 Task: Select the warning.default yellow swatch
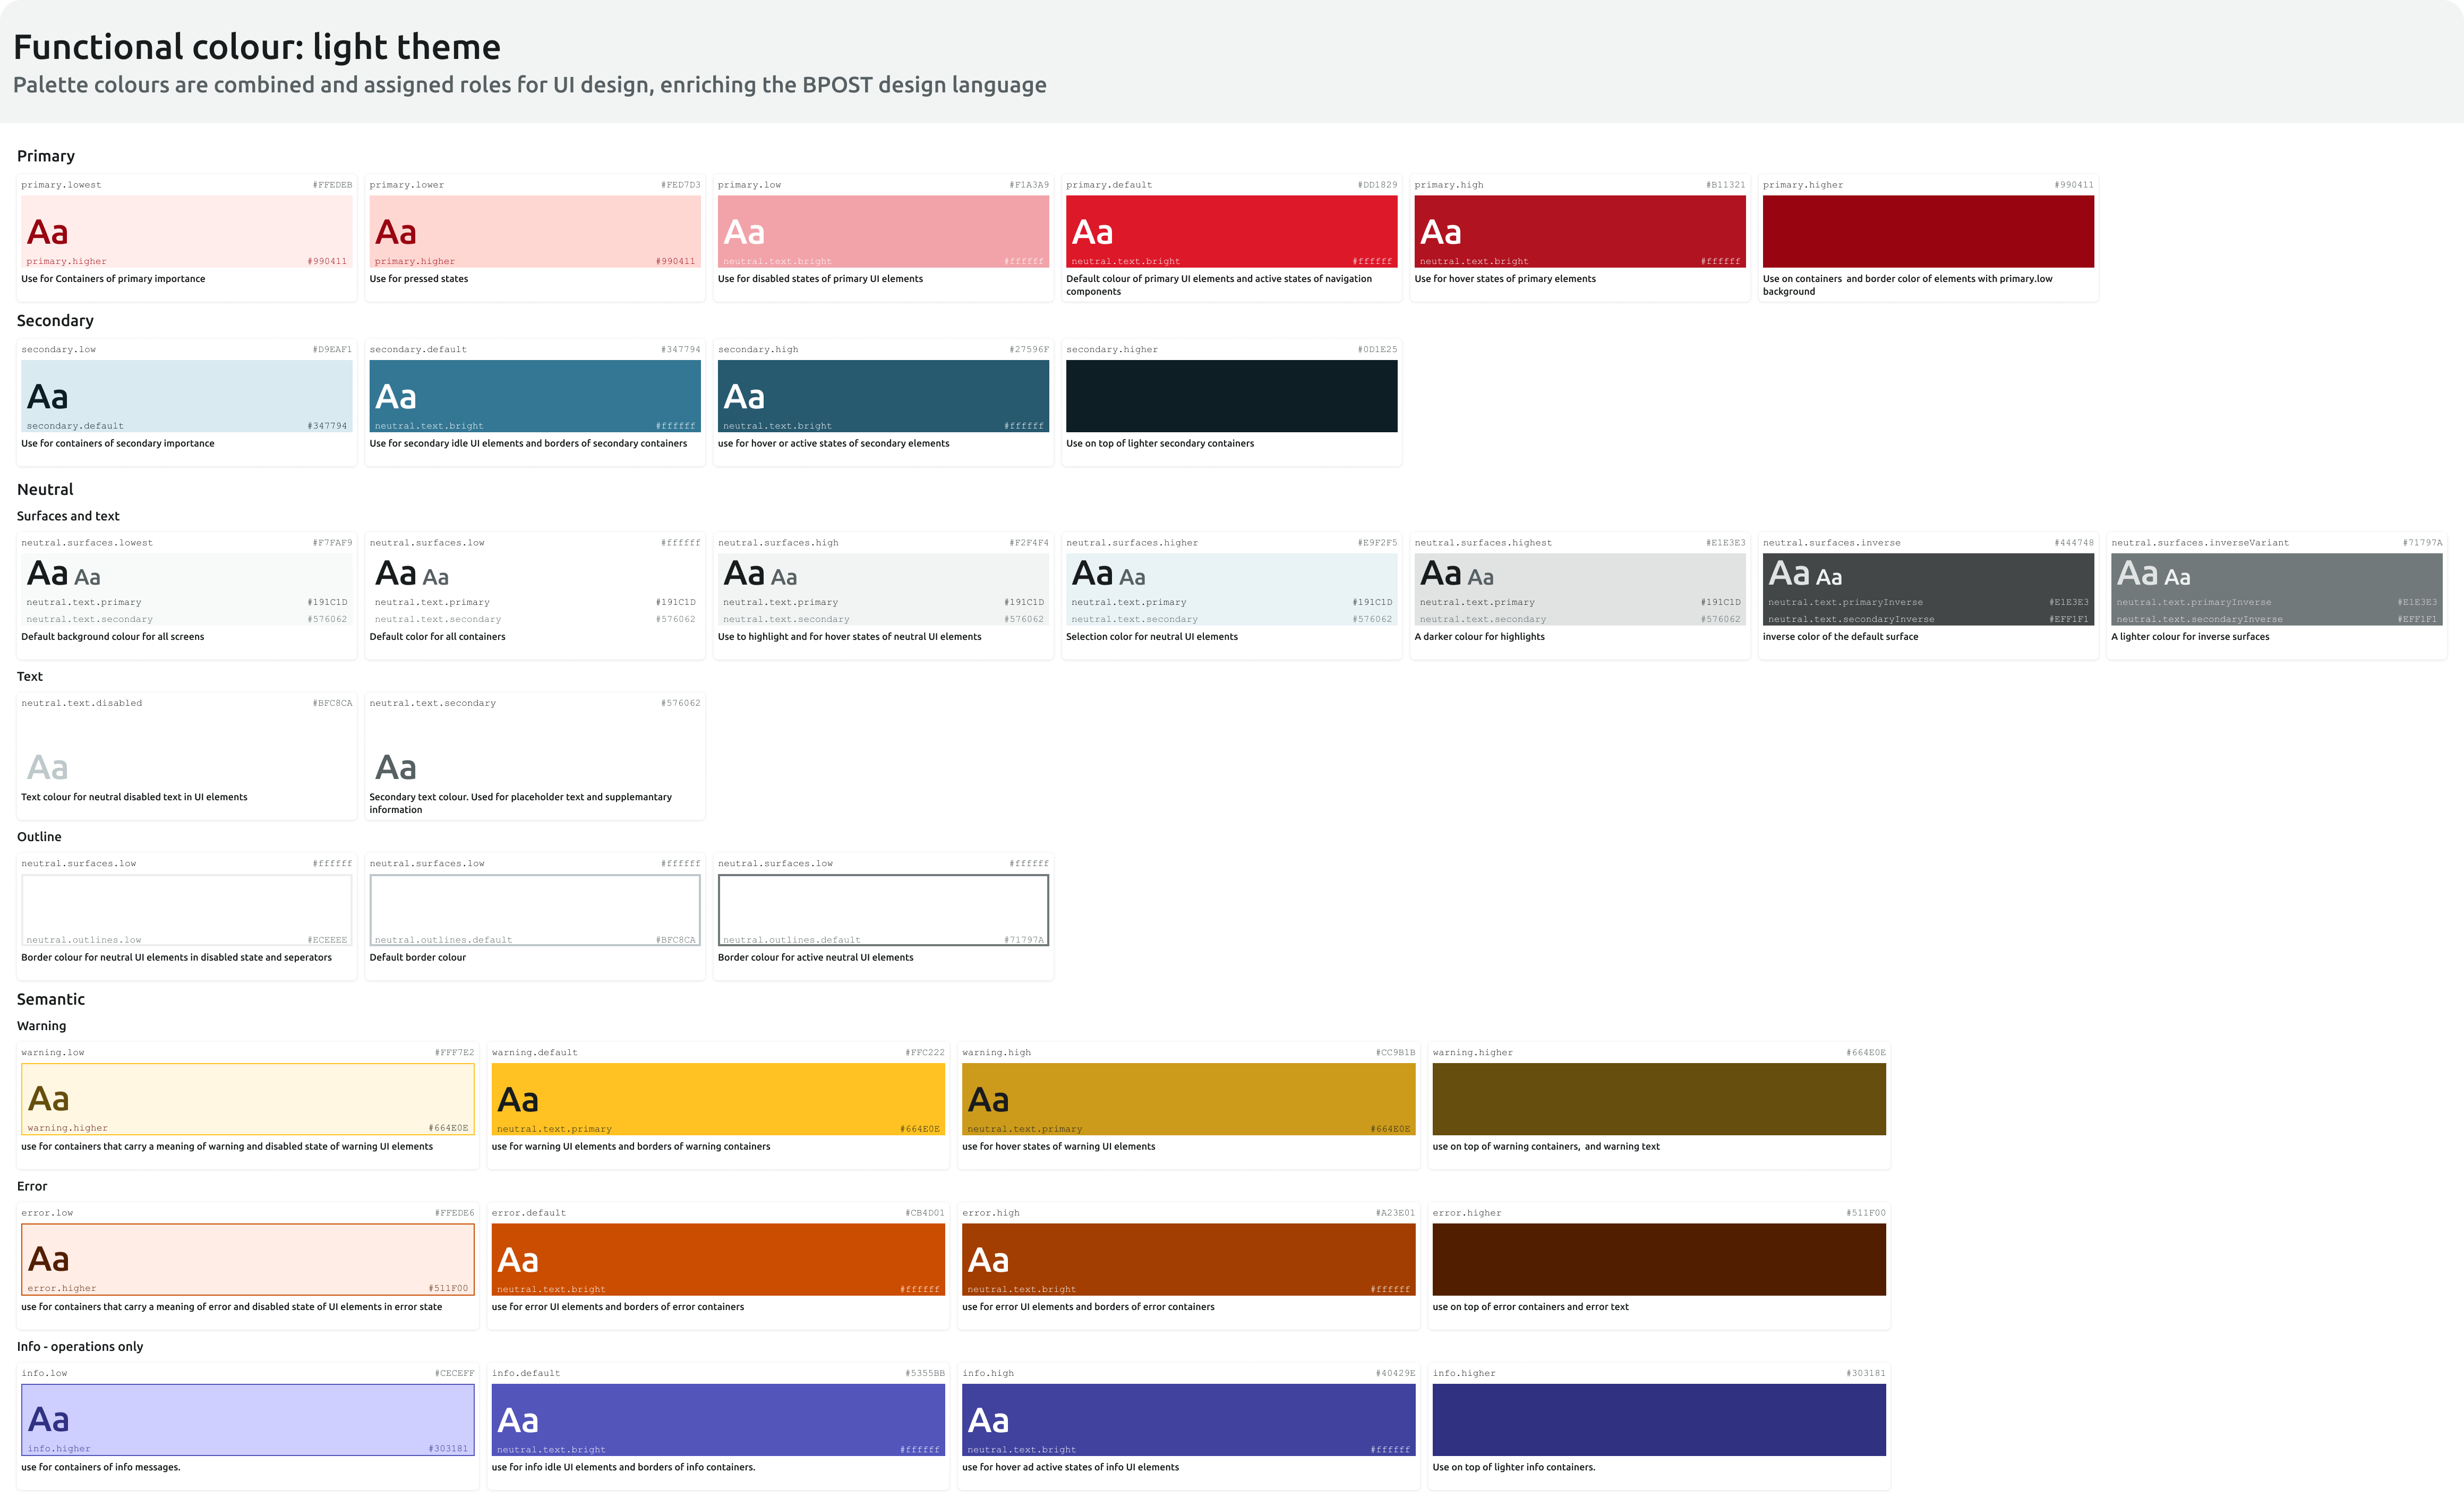pyautogui.click(x=717, y=1098)
